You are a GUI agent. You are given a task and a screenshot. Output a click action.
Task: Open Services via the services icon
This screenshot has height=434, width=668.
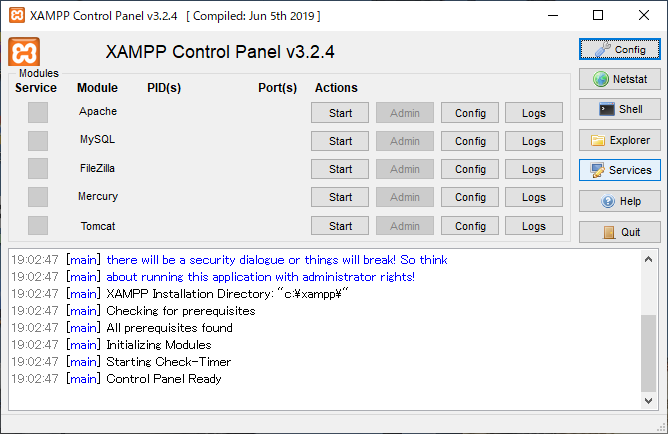click(x=619, y=170)
